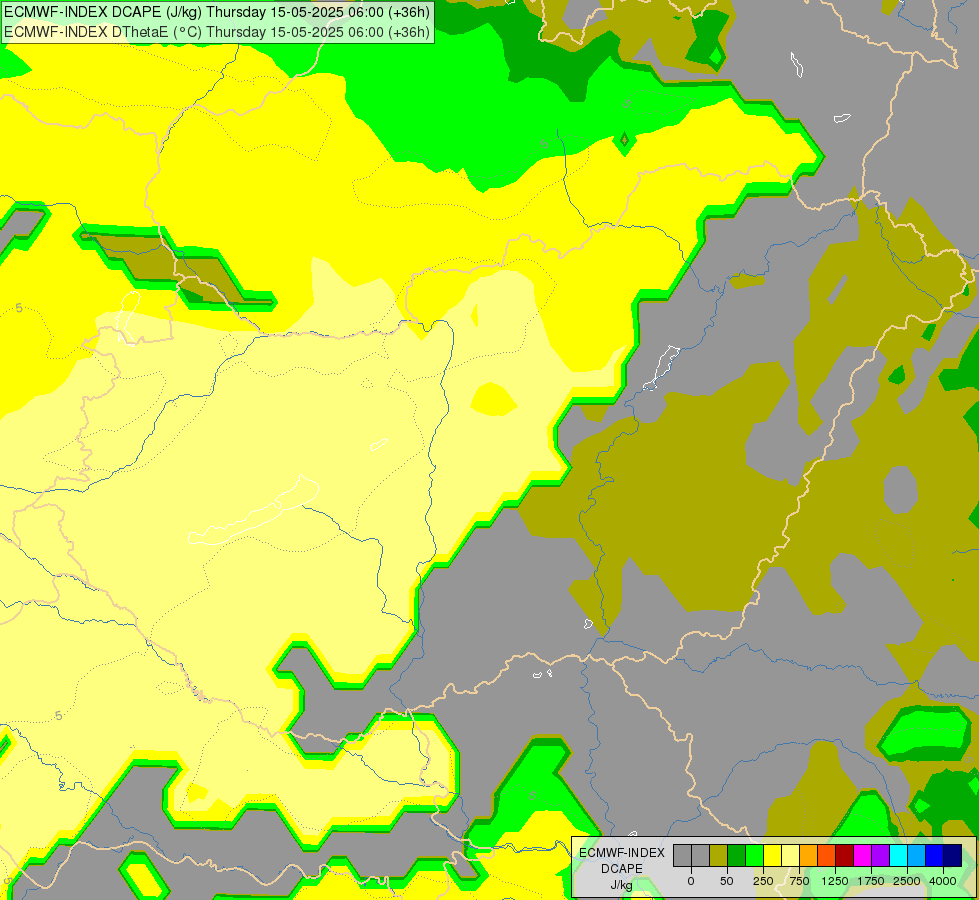
Task: Click the purple legend swatch
Action: click(x=881, y=855)
